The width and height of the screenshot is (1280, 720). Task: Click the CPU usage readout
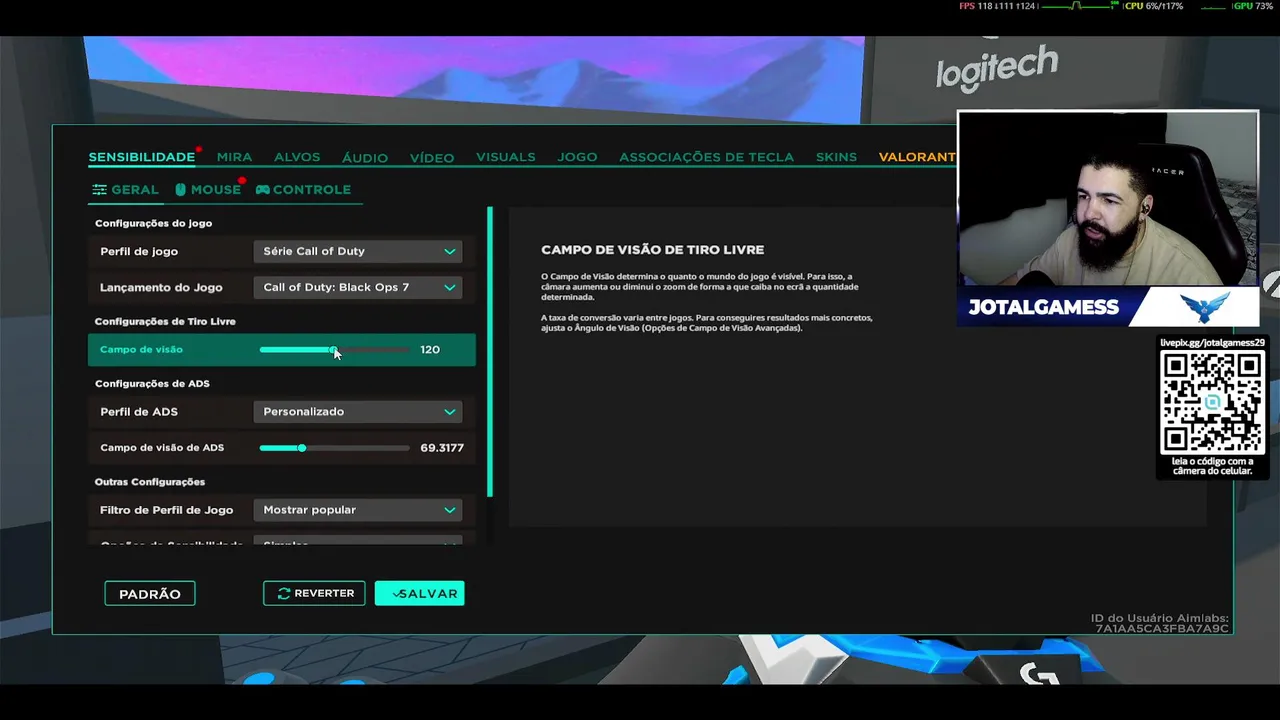[1153, 6]
